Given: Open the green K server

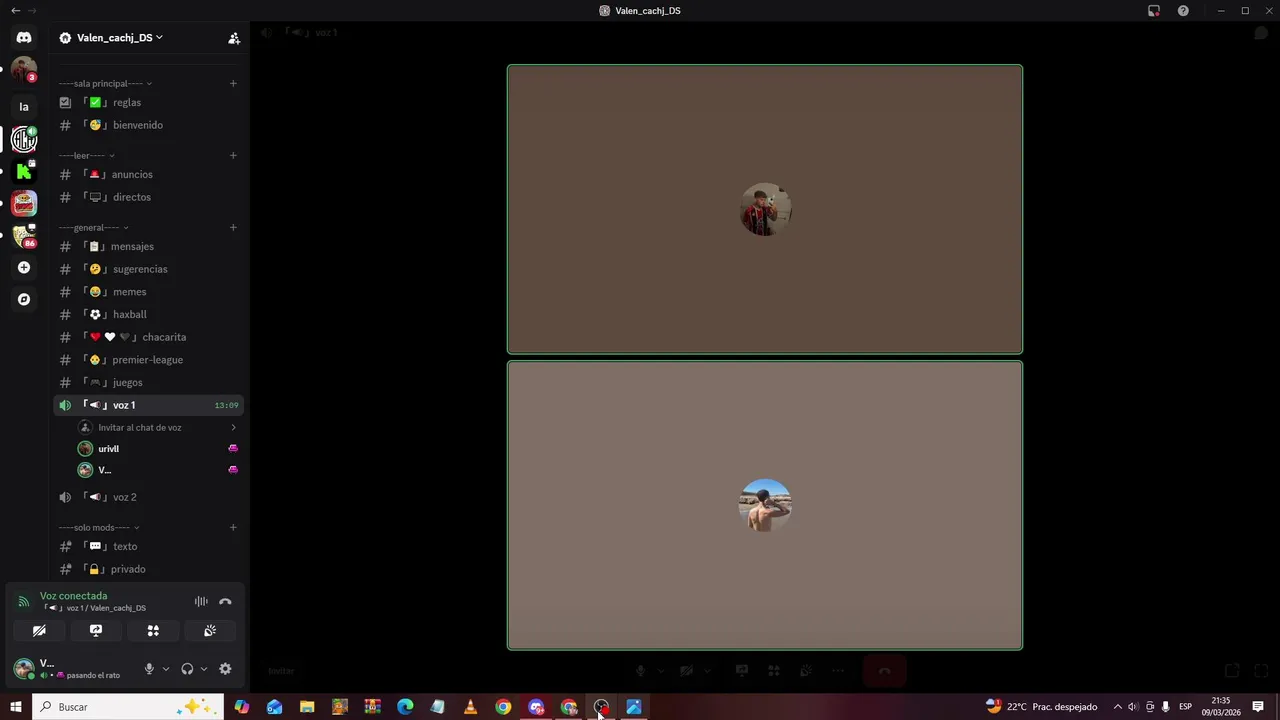Looking at the screenshot, I should (x=24, y=171).
